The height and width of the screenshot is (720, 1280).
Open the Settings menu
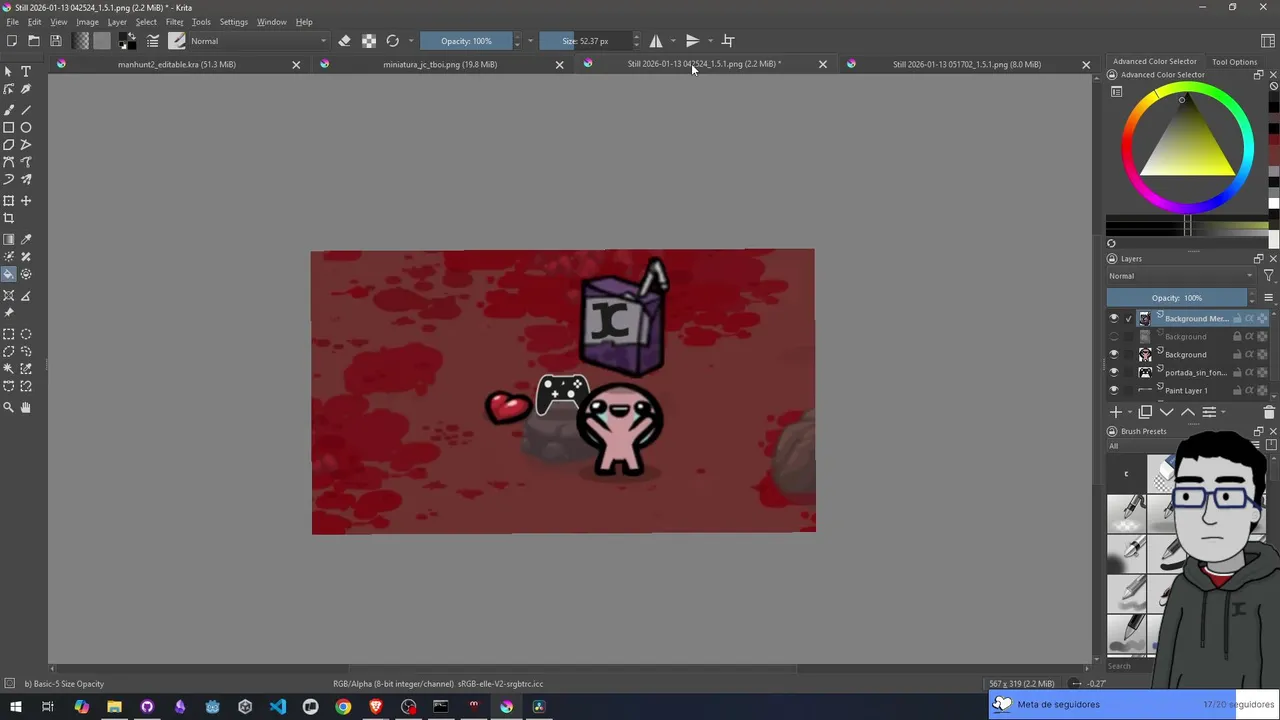coord(233,22)
